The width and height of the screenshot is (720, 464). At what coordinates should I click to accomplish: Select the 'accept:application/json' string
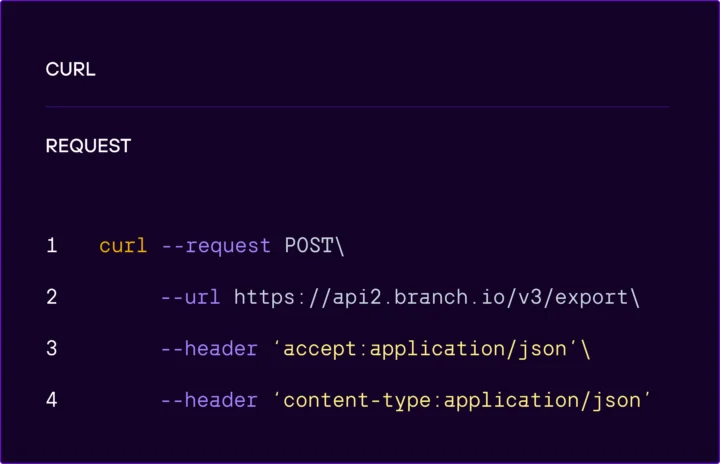426,349
